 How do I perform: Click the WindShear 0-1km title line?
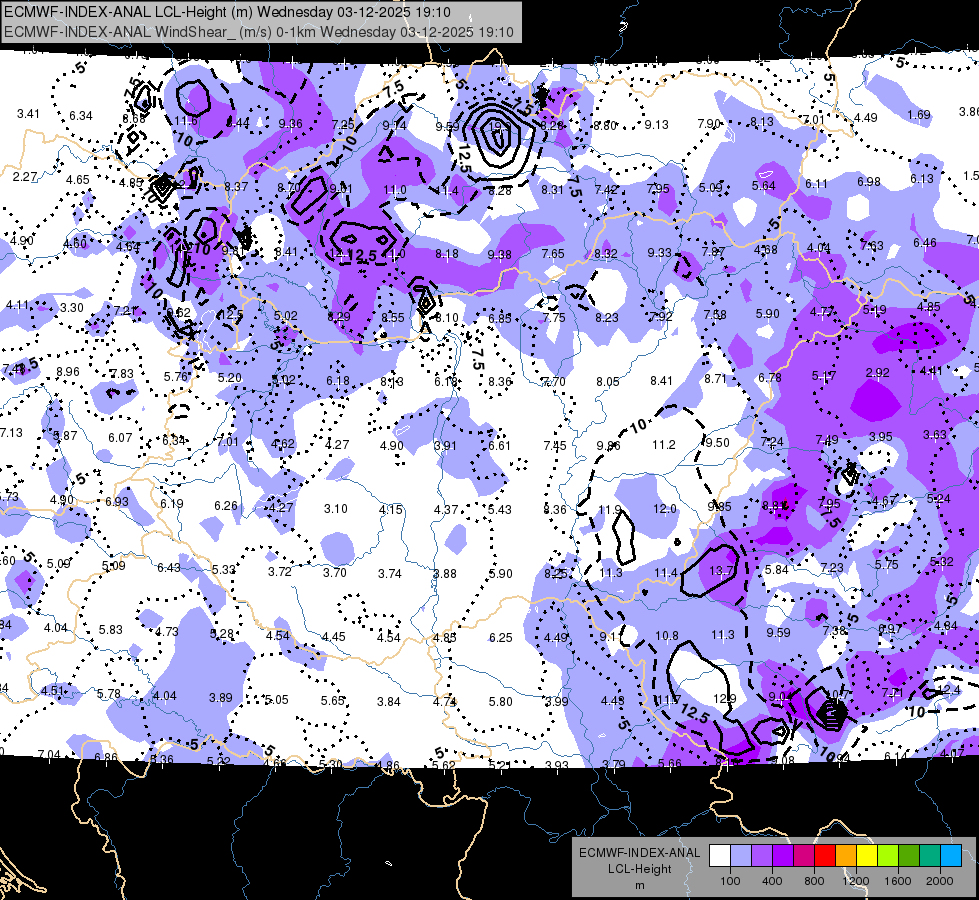258,32
